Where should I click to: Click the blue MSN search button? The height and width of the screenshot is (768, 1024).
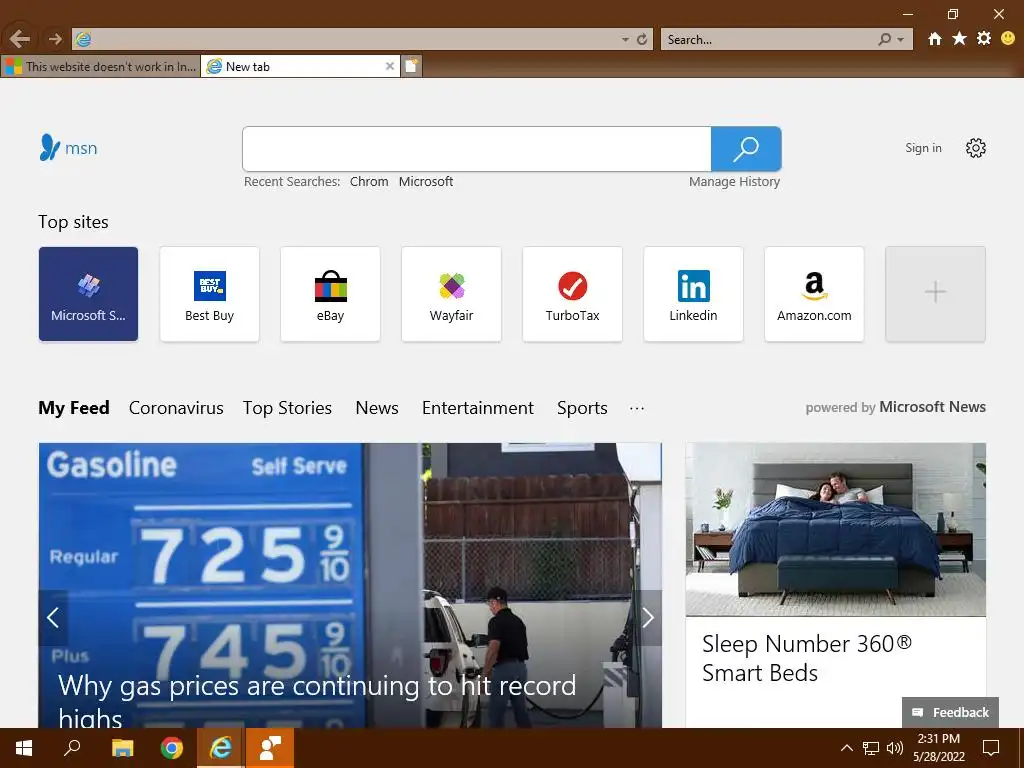(x=746, y=149)
